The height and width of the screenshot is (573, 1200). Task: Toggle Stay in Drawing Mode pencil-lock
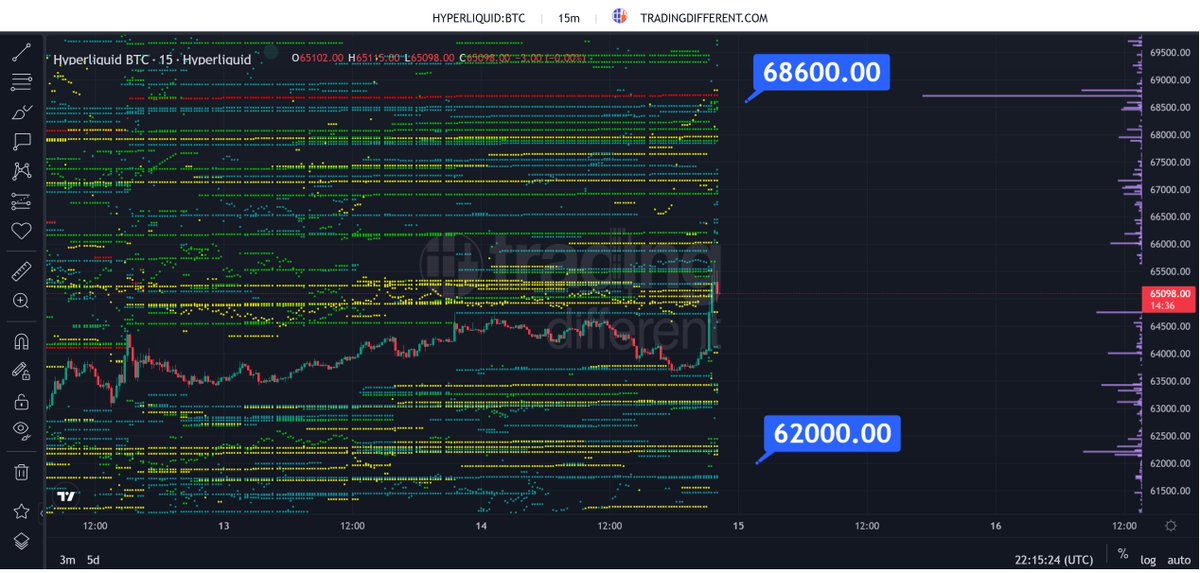point(21,371)
